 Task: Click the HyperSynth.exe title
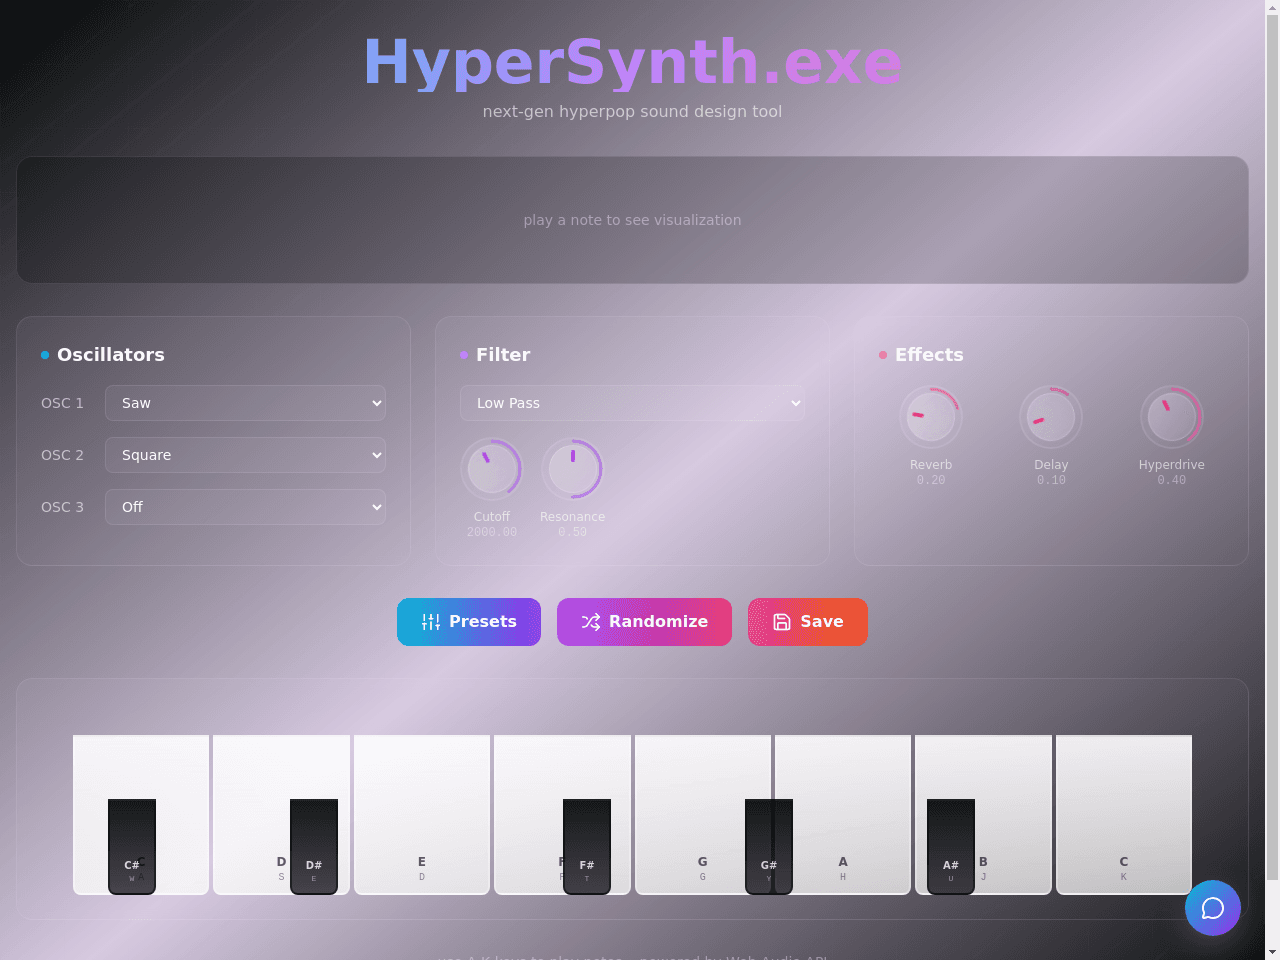632,62
